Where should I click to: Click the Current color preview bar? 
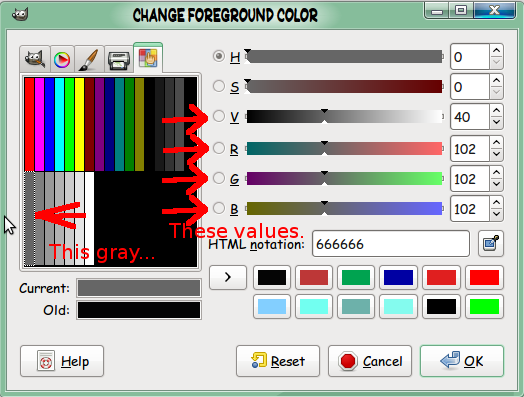pyautogui.click(x=139, y=288)
